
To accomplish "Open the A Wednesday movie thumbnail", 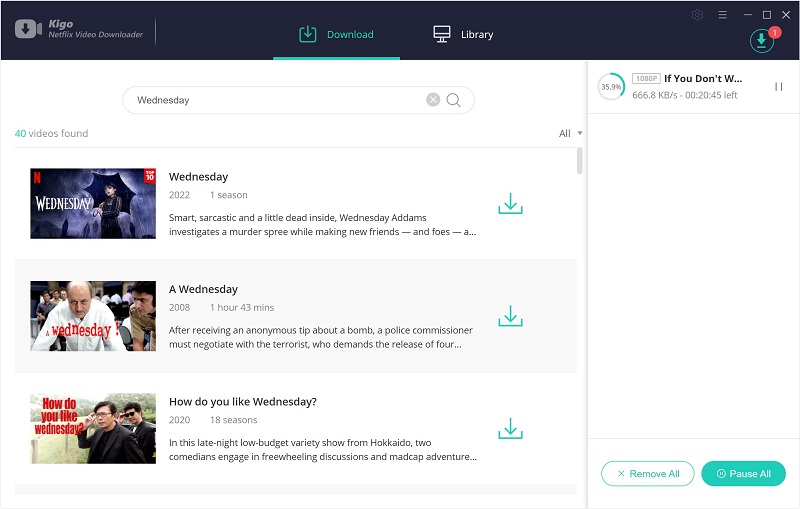I will click(x=93, y=316).
